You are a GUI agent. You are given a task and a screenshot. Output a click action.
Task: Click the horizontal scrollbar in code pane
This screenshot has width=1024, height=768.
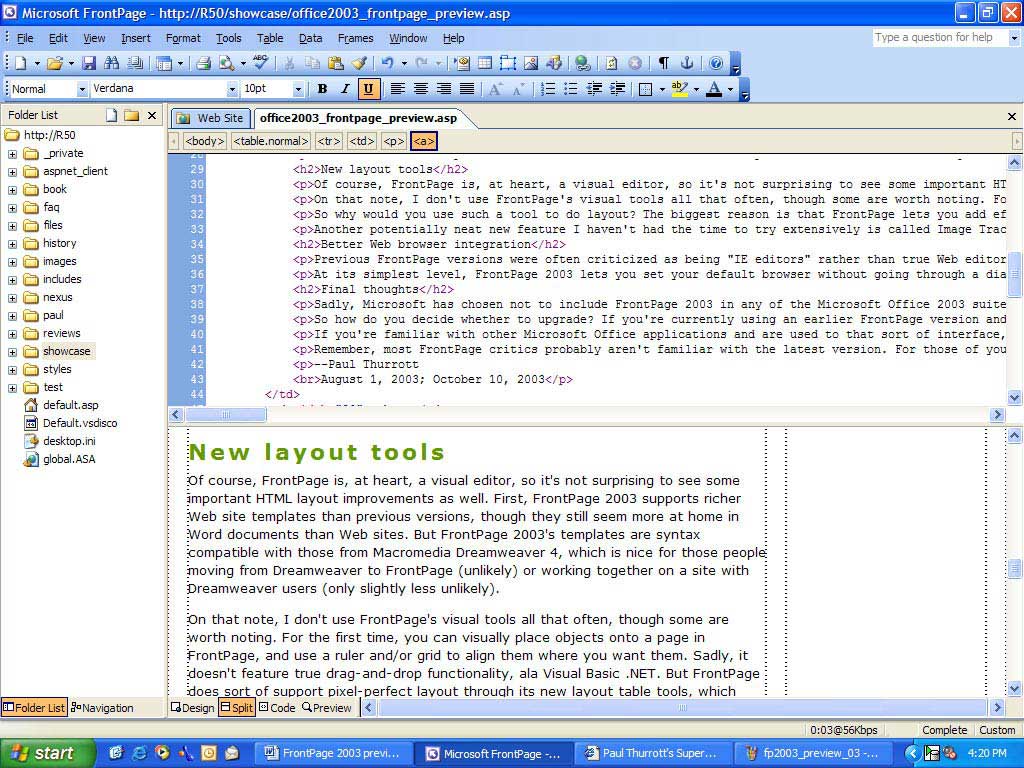pyautogui.click(x=225, y=413)
